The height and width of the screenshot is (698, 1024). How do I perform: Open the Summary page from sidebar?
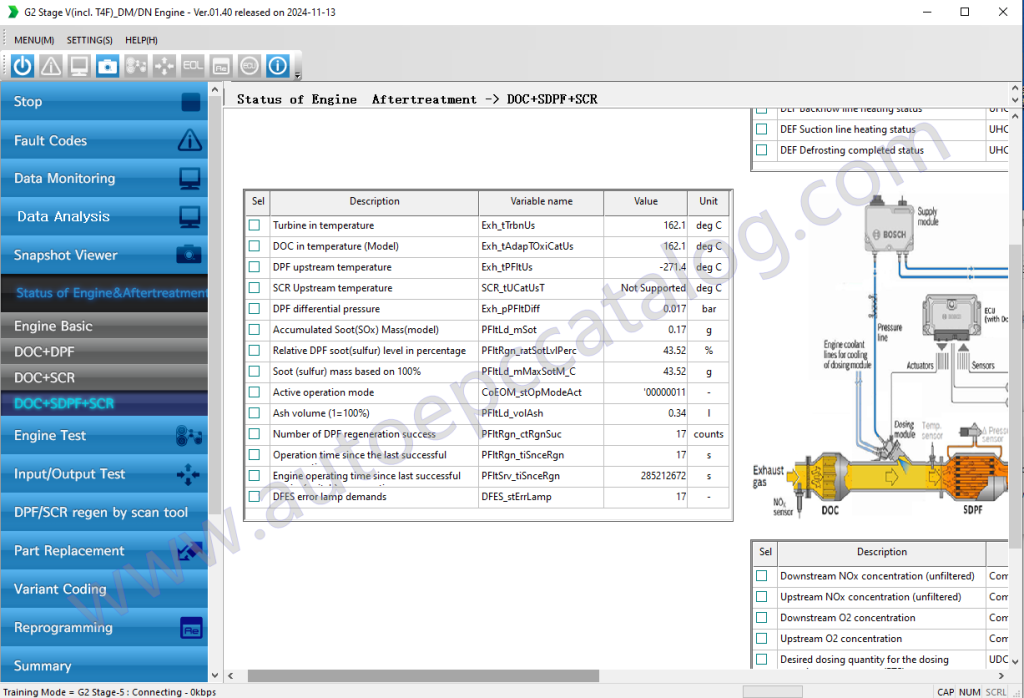coord(100,666)
